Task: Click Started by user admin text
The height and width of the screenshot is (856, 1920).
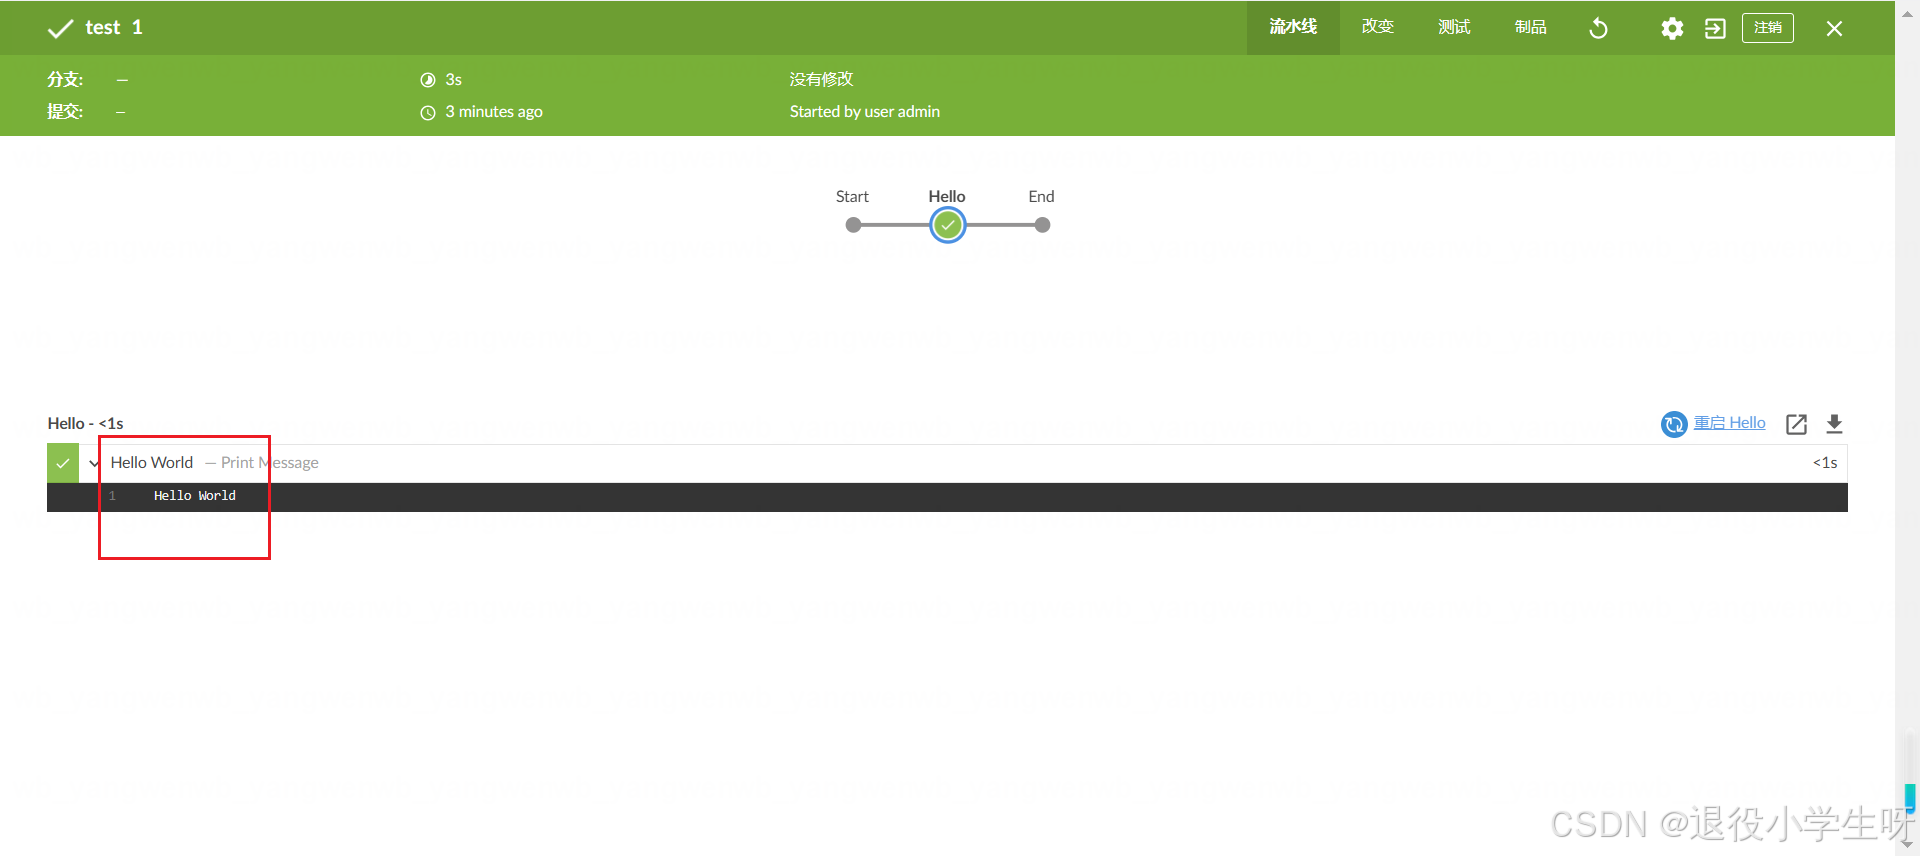Action: (x=865, y=111)
